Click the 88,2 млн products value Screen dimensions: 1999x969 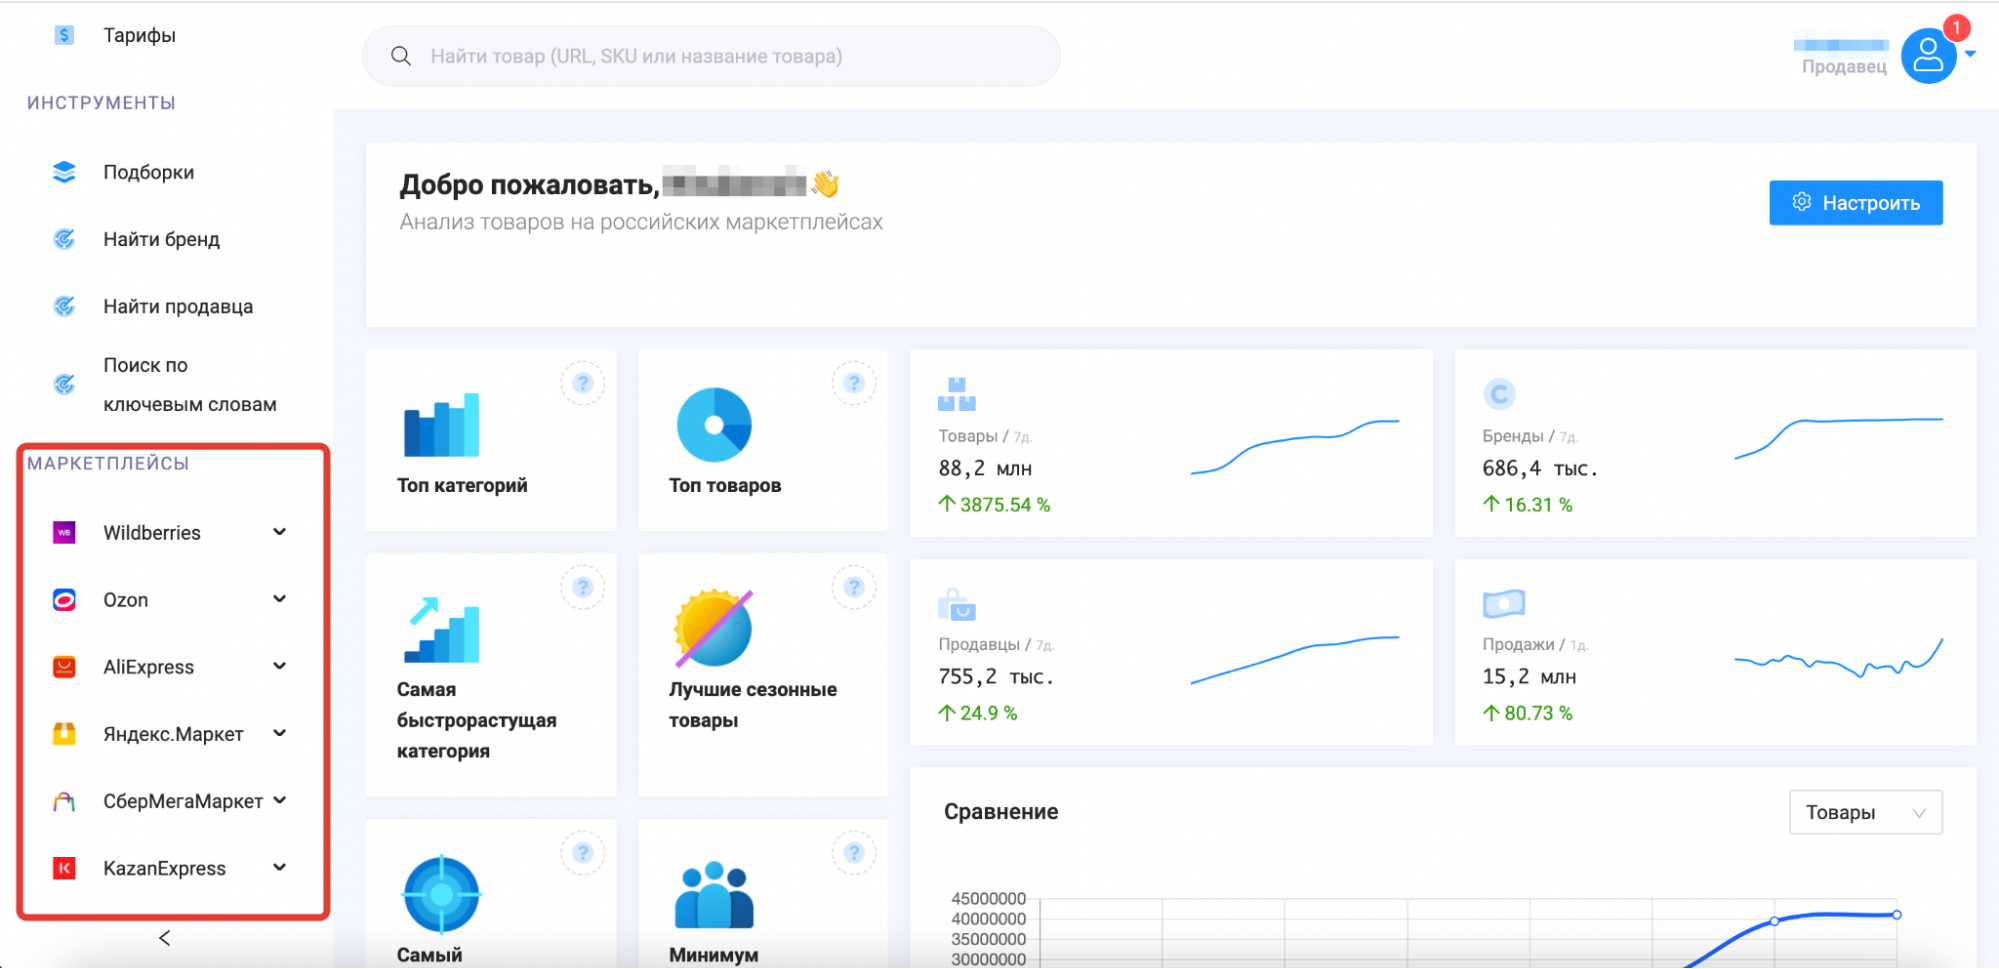985,468
